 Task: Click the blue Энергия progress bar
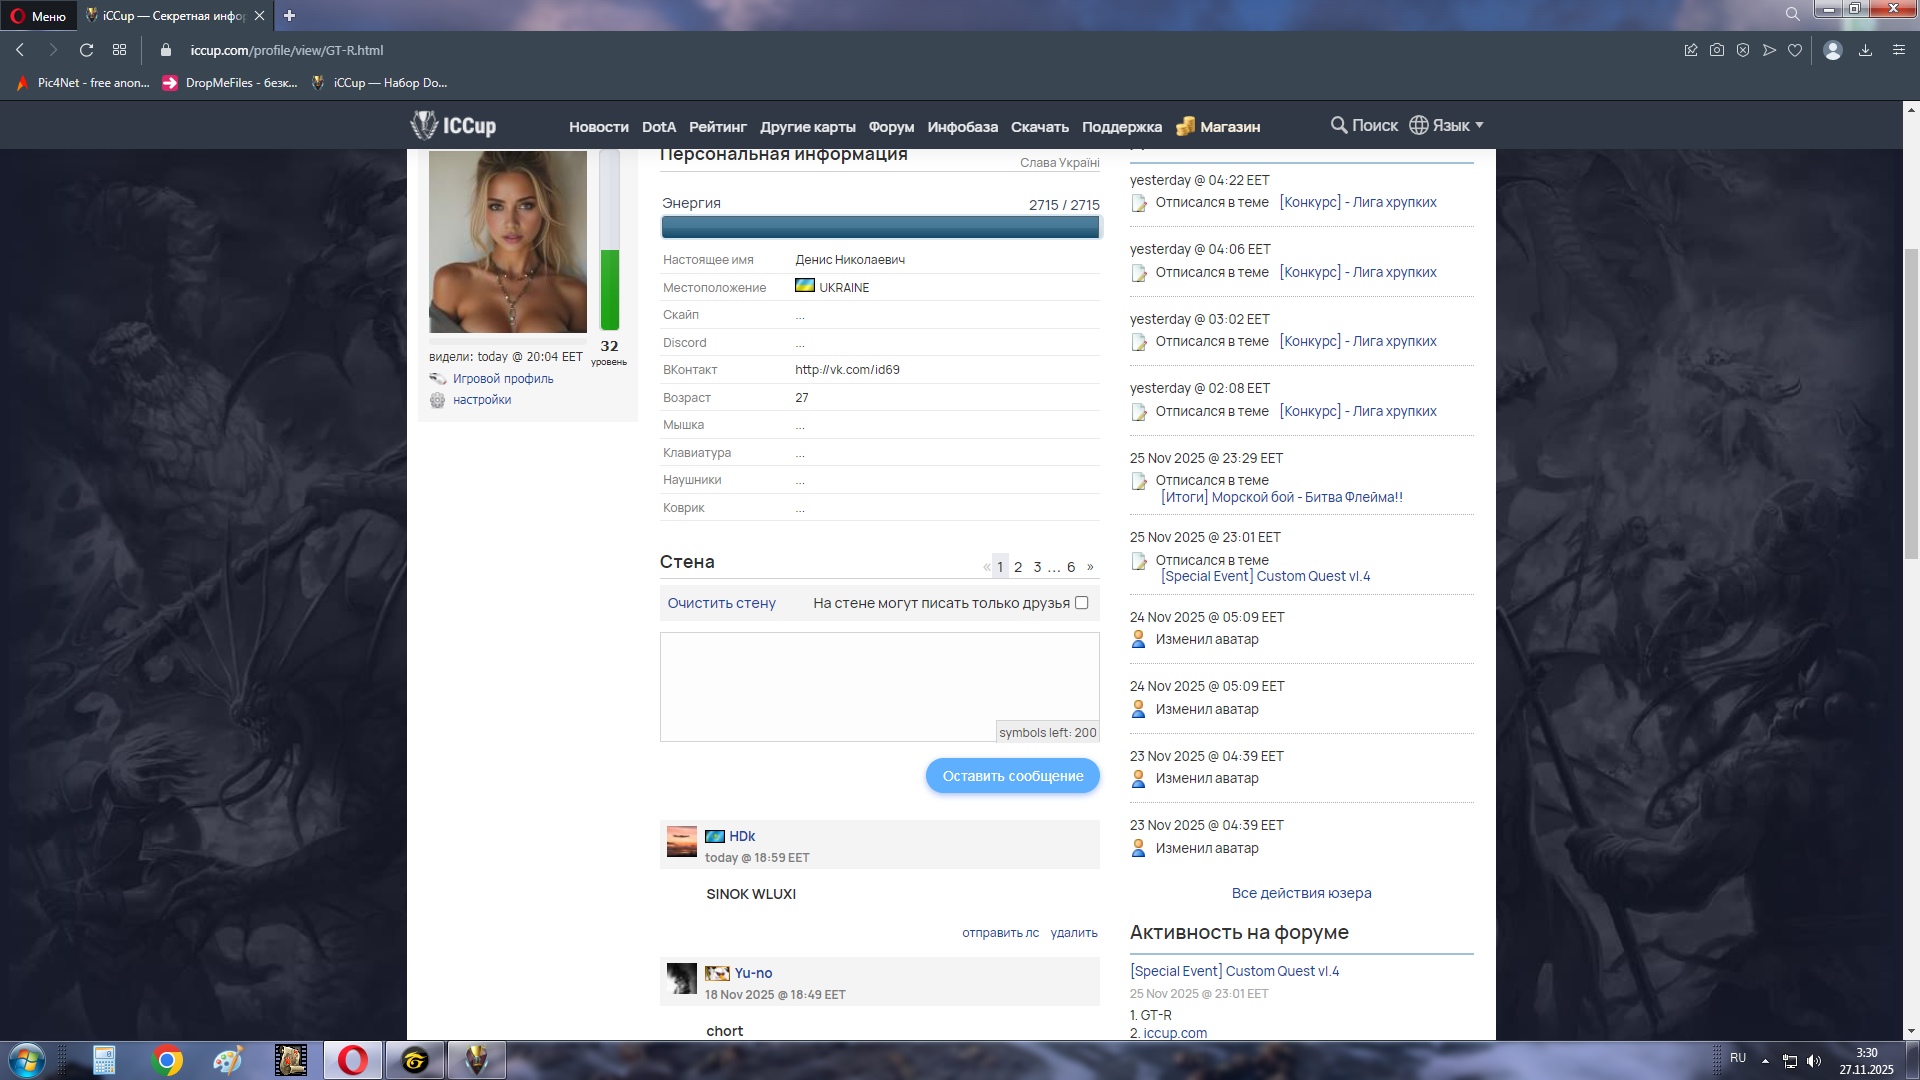click(x=880, y=227)
